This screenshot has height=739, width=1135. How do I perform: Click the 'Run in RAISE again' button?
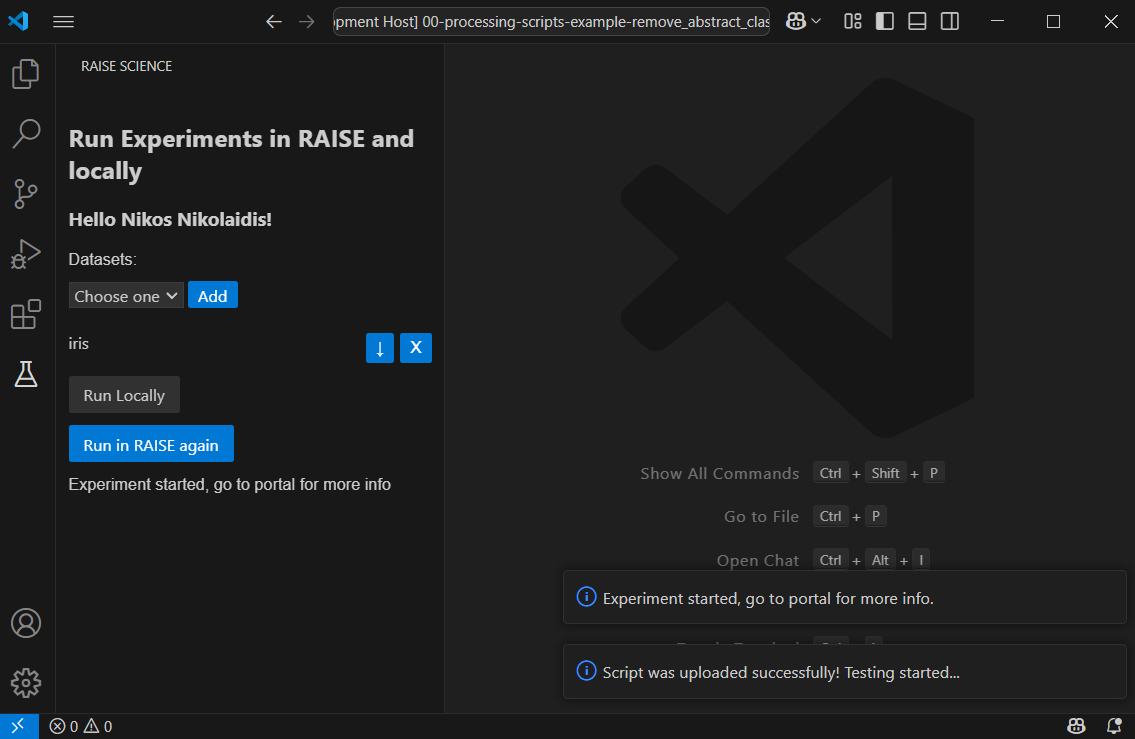[x=151, y=444]
